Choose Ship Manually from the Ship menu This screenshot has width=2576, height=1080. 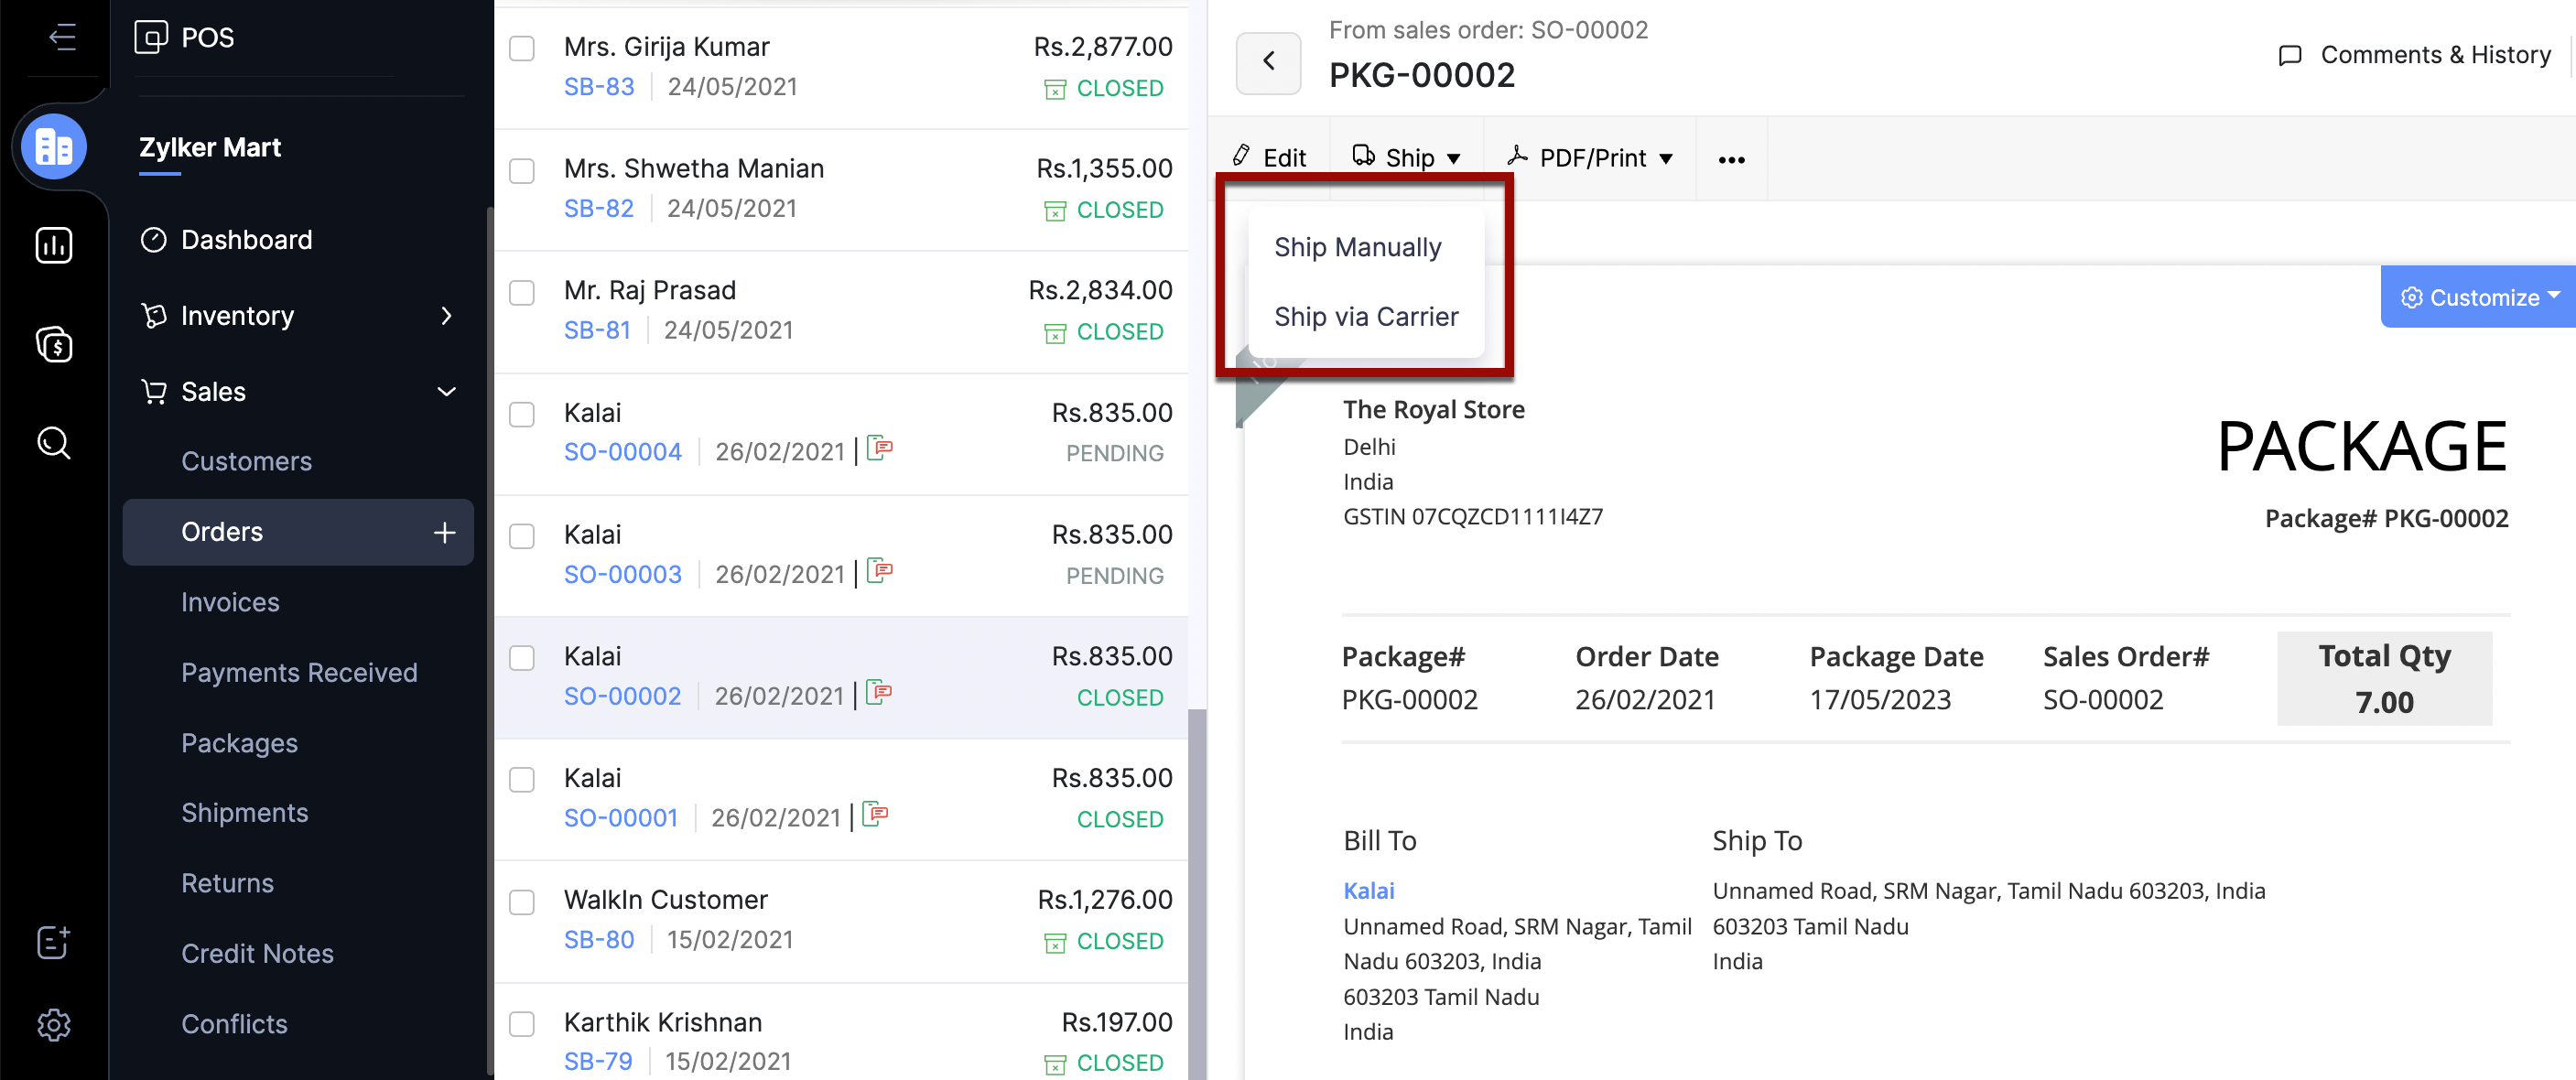pos(1357,247)
